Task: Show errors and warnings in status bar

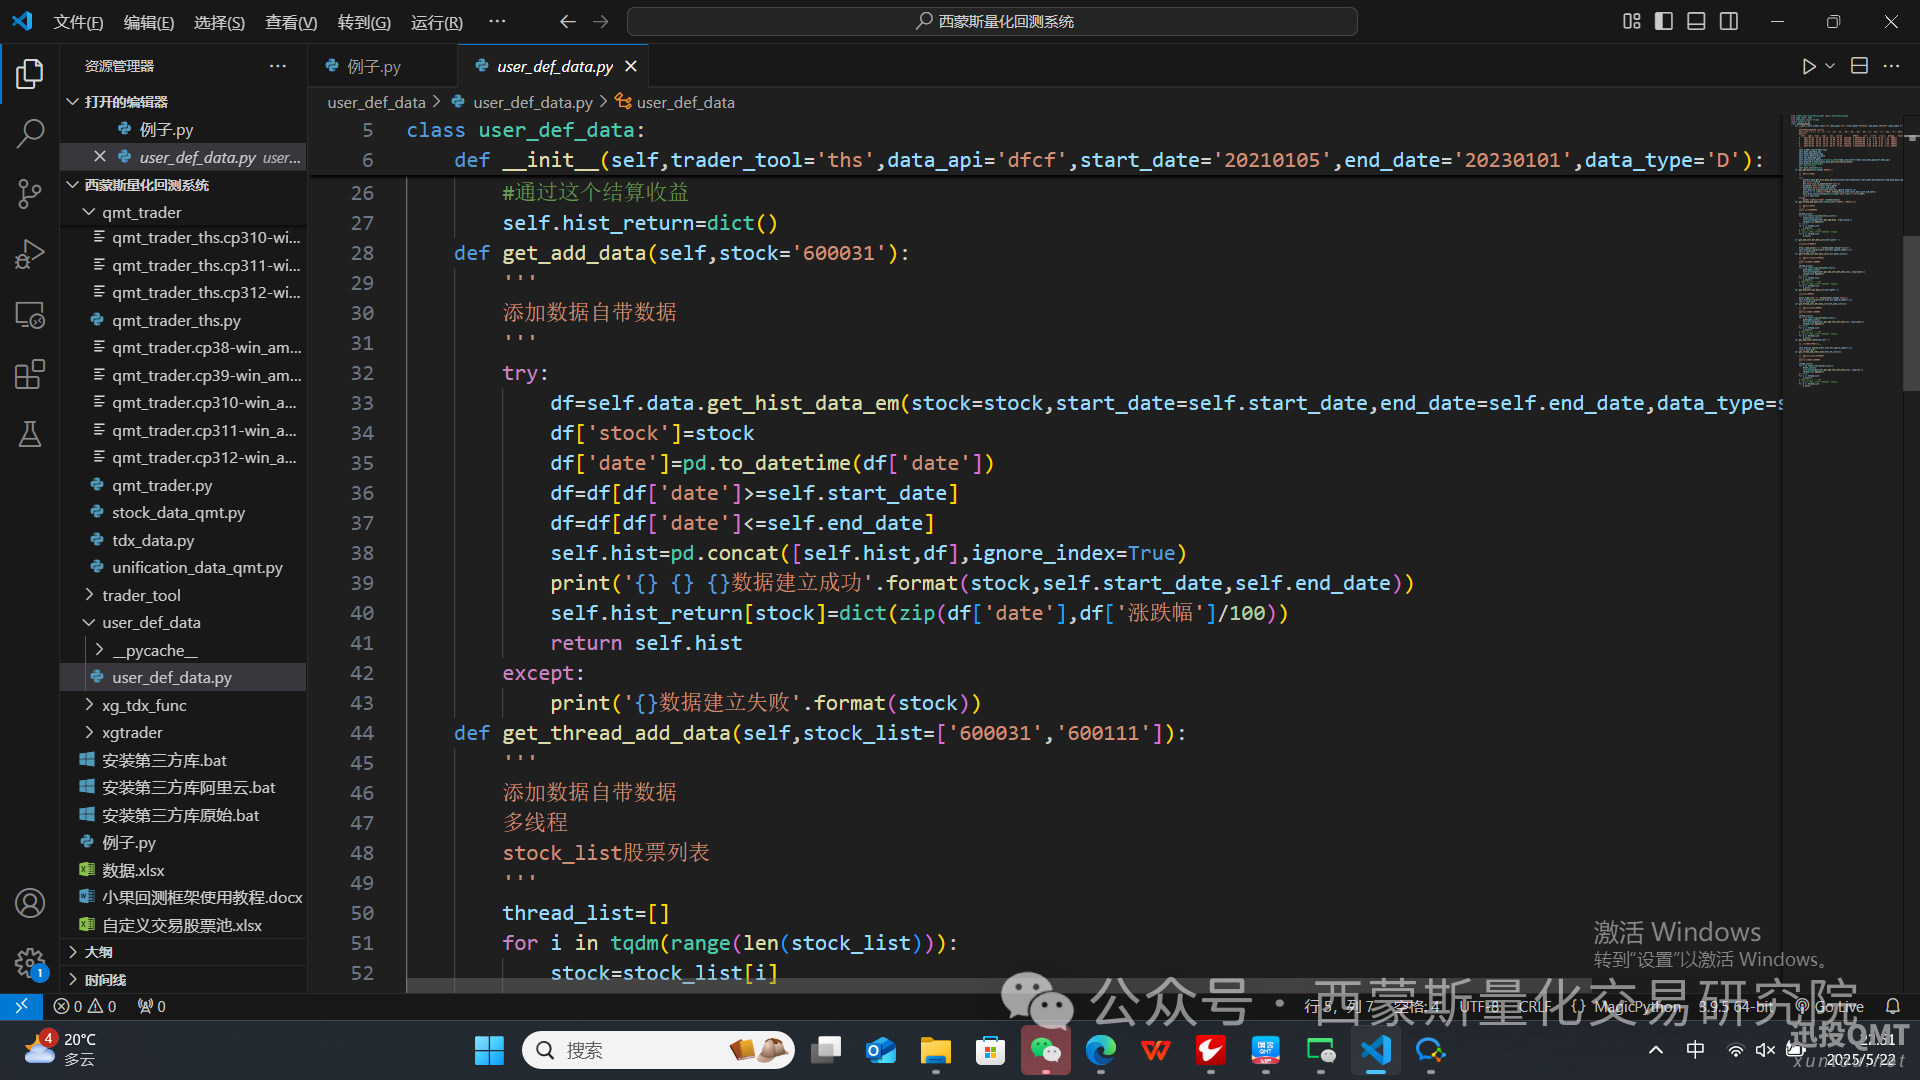Action: (85, 1006)
